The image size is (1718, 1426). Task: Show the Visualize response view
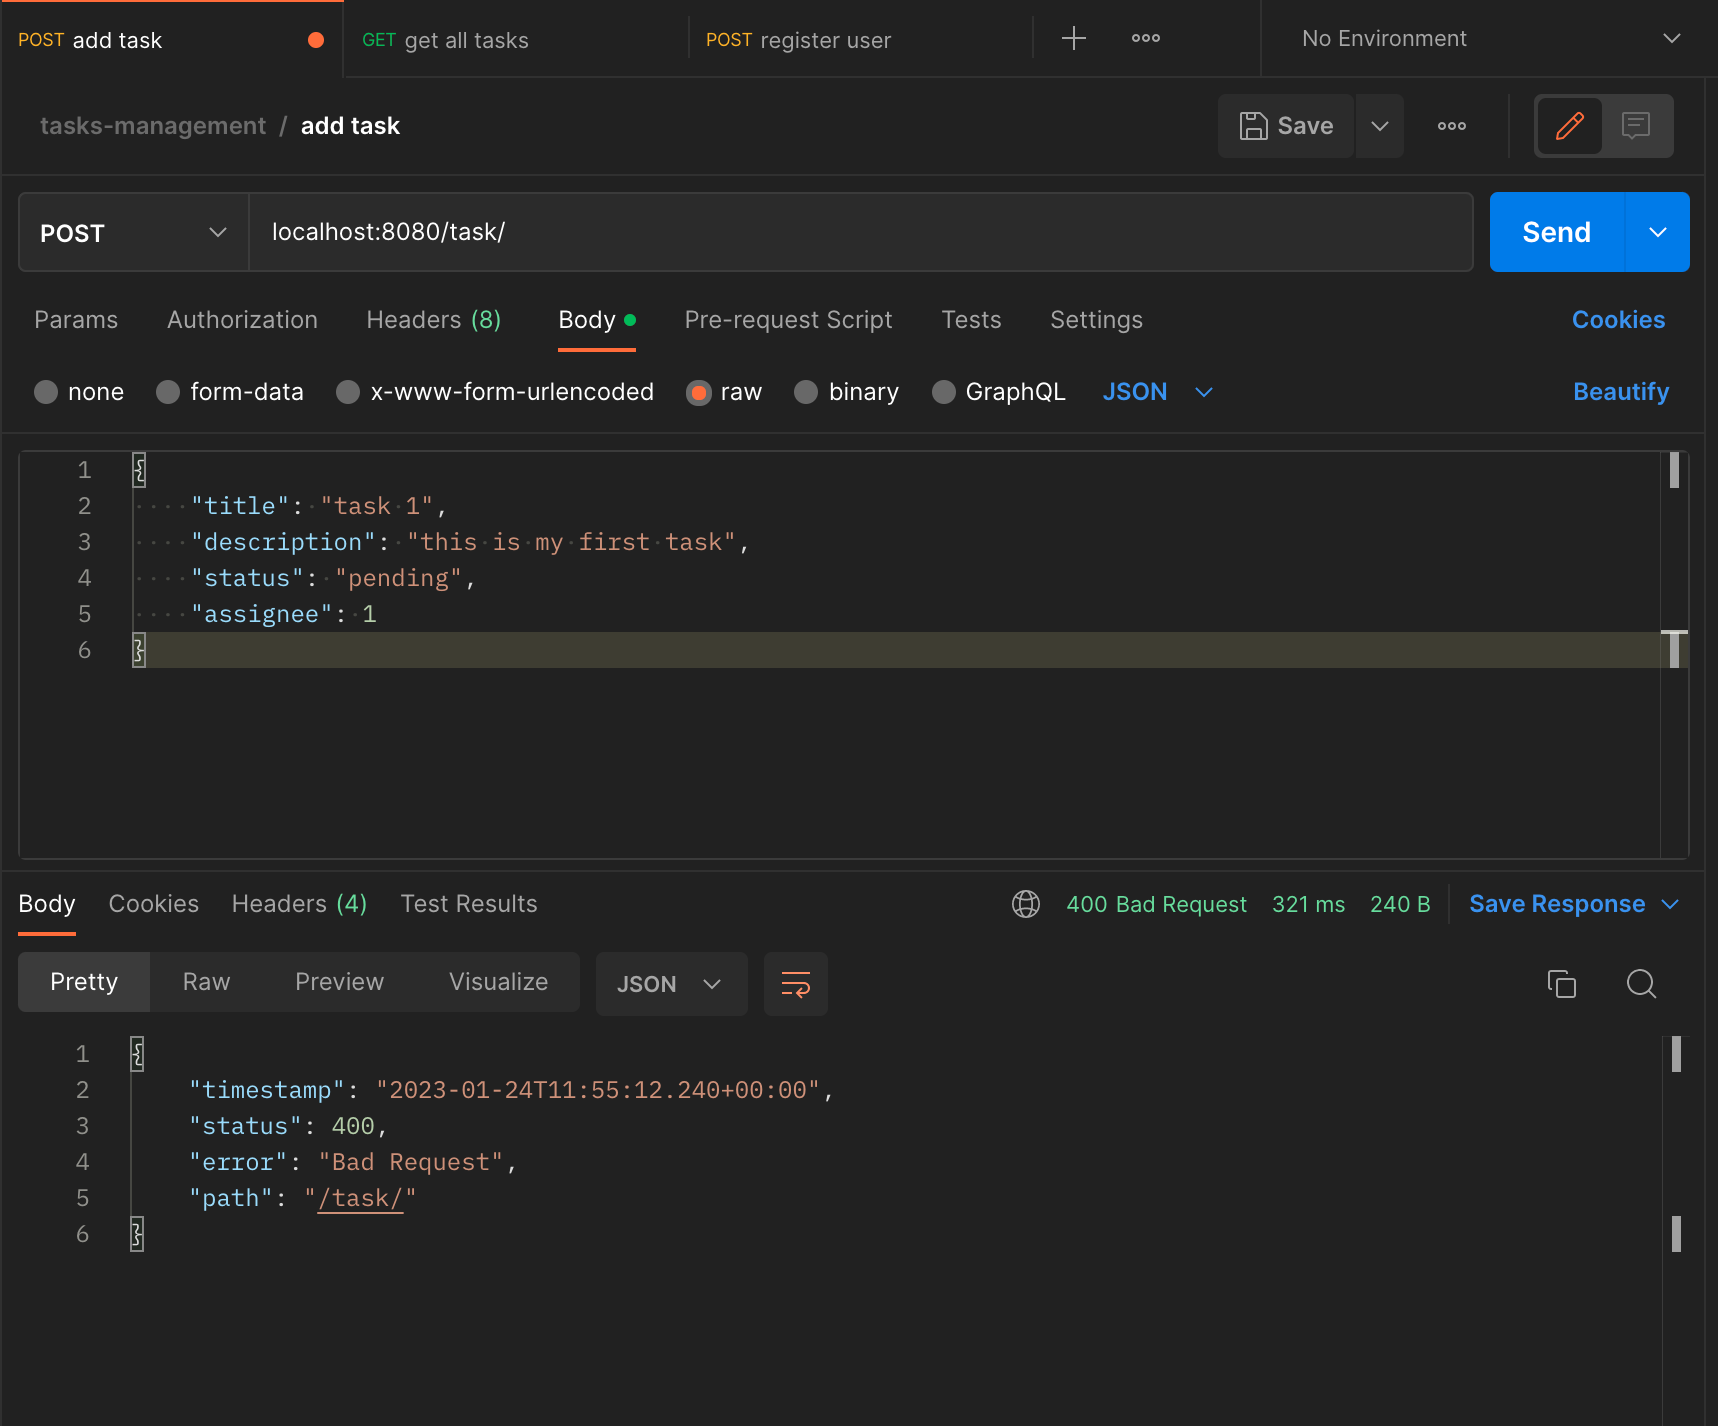click(x=498, y=982)
